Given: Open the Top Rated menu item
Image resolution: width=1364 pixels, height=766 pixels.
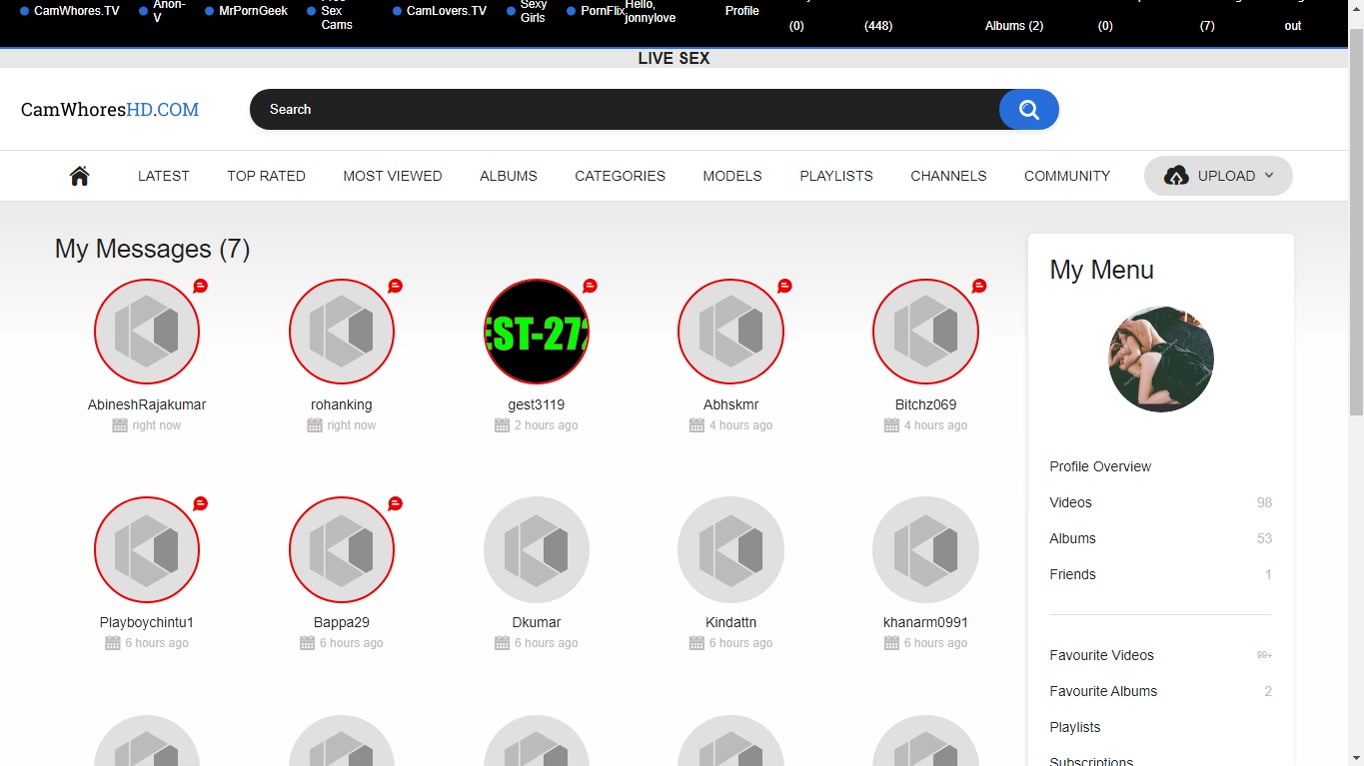Looking at the screenshot, I should pyautogui.click(x=266, y=176).
